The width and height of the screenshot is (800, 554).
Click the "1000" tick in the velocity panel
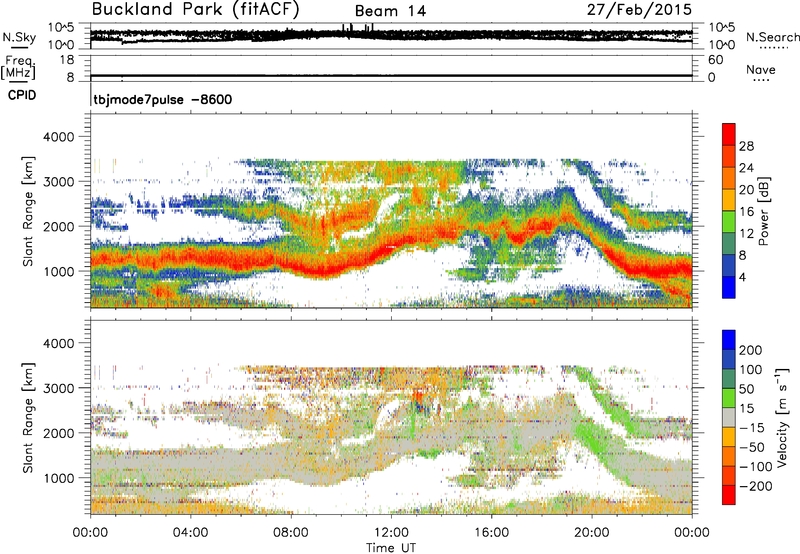pyautogui.click(x=58, y=478)
